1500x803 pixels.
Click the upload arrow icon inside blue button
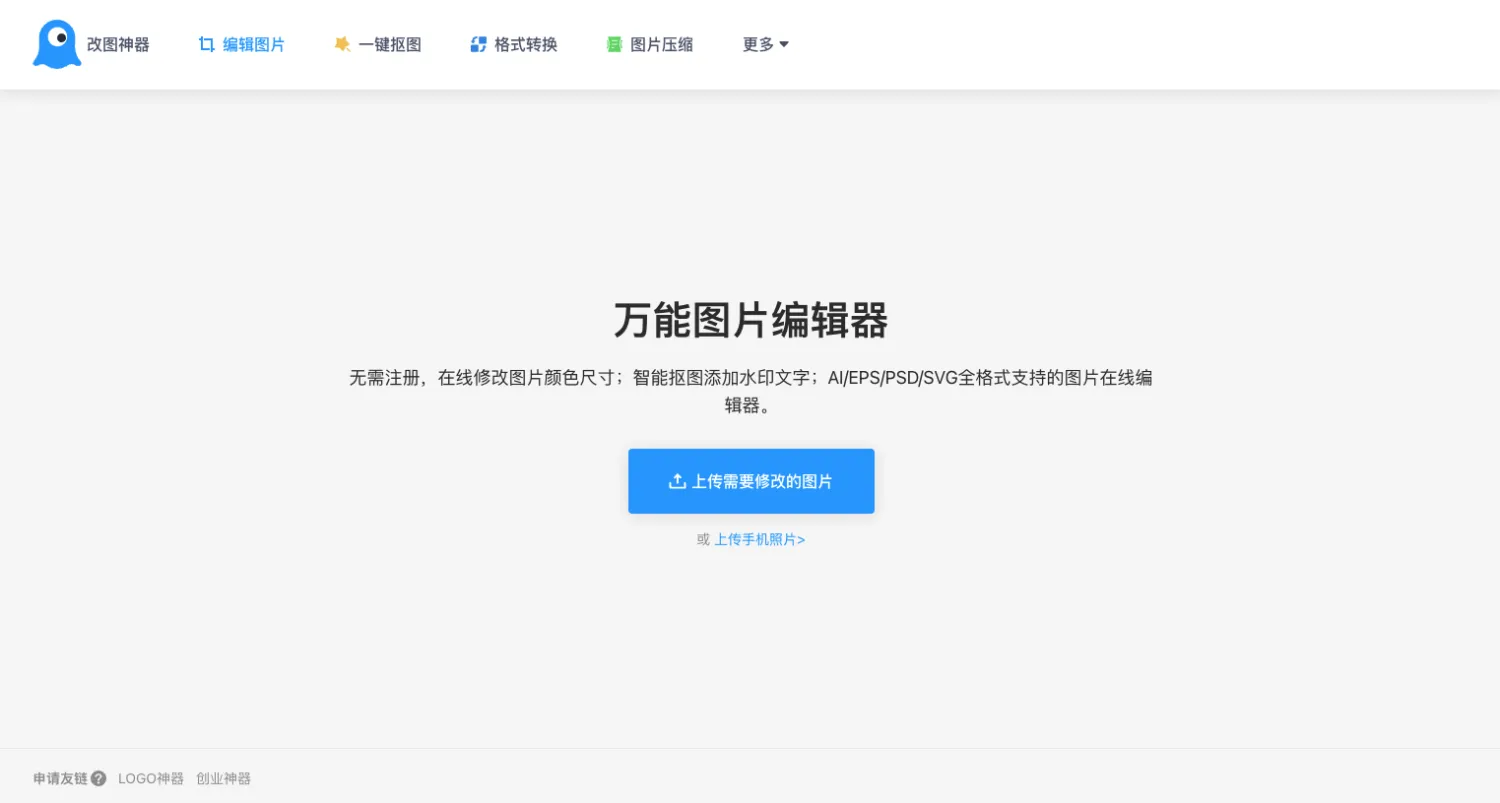[x=677, y=481]
